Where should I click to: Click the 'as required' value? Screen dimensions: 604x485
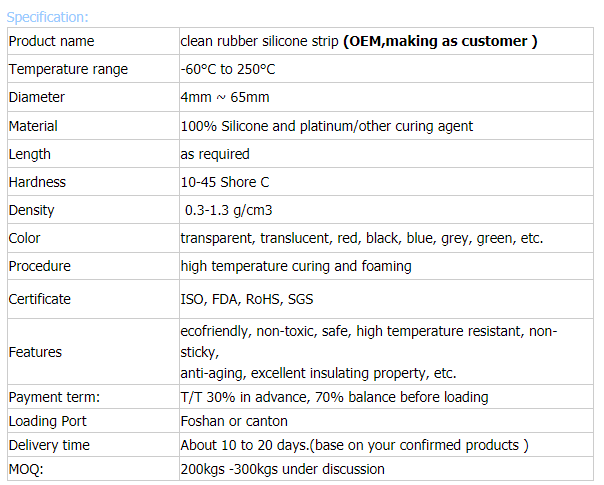(215, 154)
